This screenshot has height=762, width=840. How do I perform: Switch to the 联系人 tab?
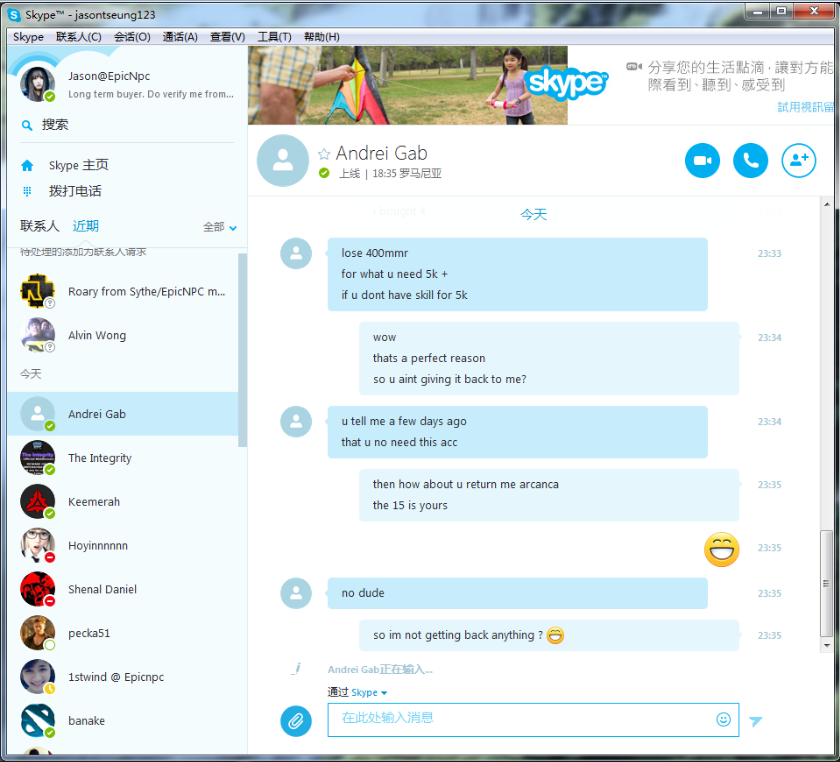[x=40, y=226]
